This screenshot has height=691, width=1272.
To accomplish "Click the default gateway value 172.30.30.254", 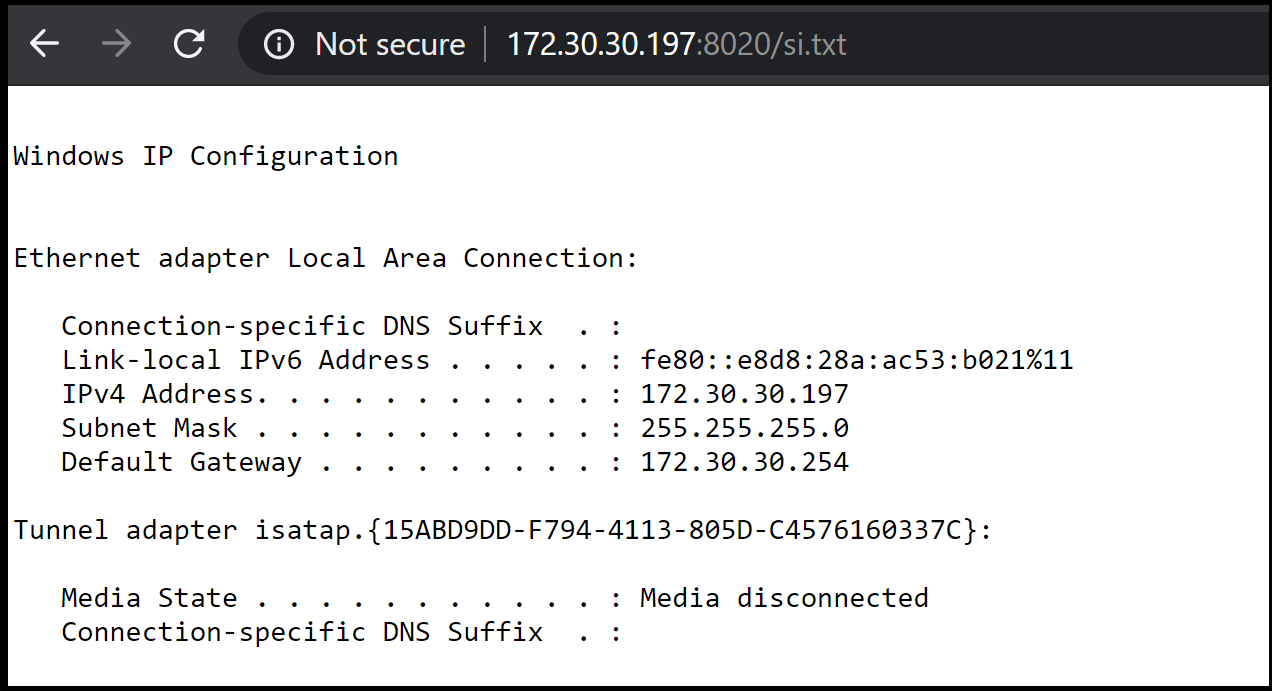I will [x=744, y=462].
